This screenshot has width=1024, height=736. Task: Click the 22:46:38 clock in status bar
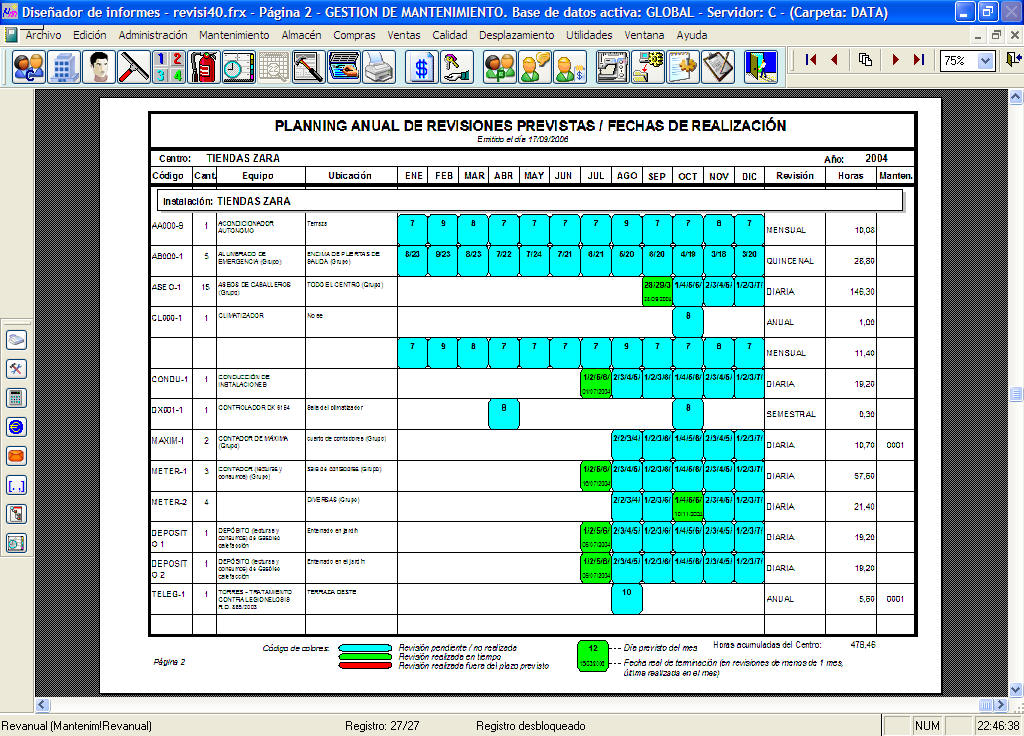click(998, 726)
